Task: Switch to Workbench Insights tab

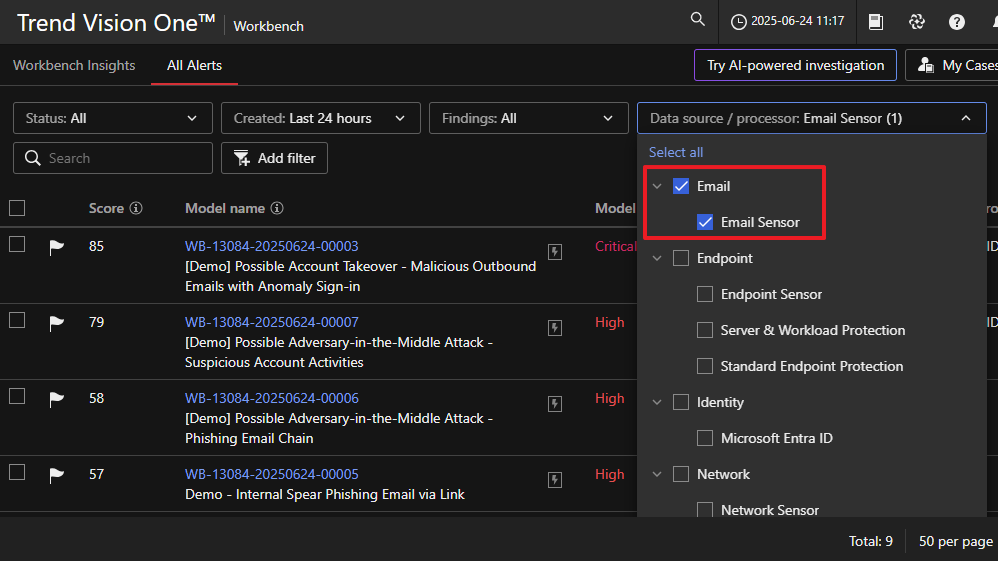Action: pos(74,65)
